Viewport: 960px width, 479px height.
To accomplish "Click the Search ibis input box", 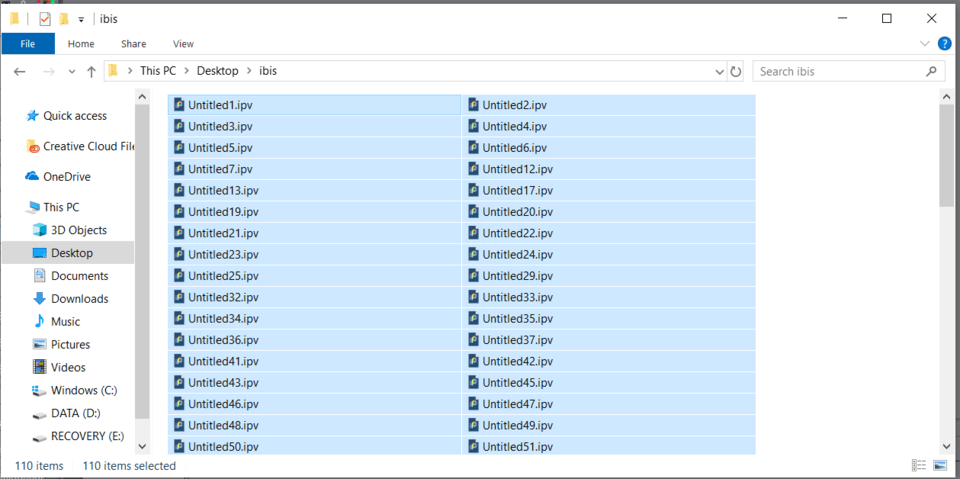I will [840, 72].
